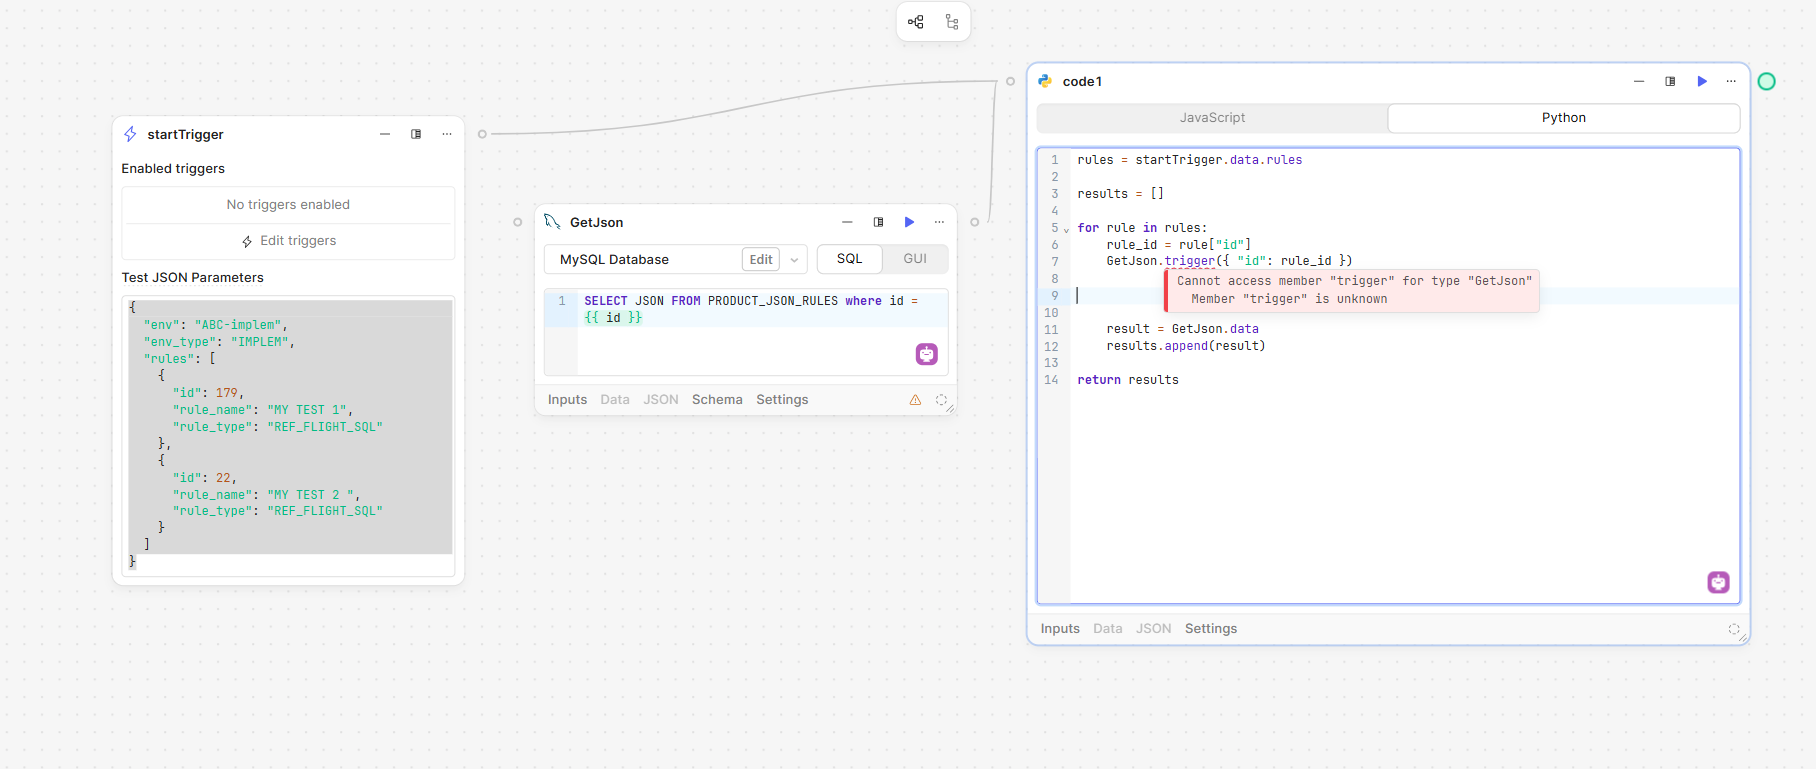
Task: Select the horizontal flow layout icon
Action: coord(916,22)
